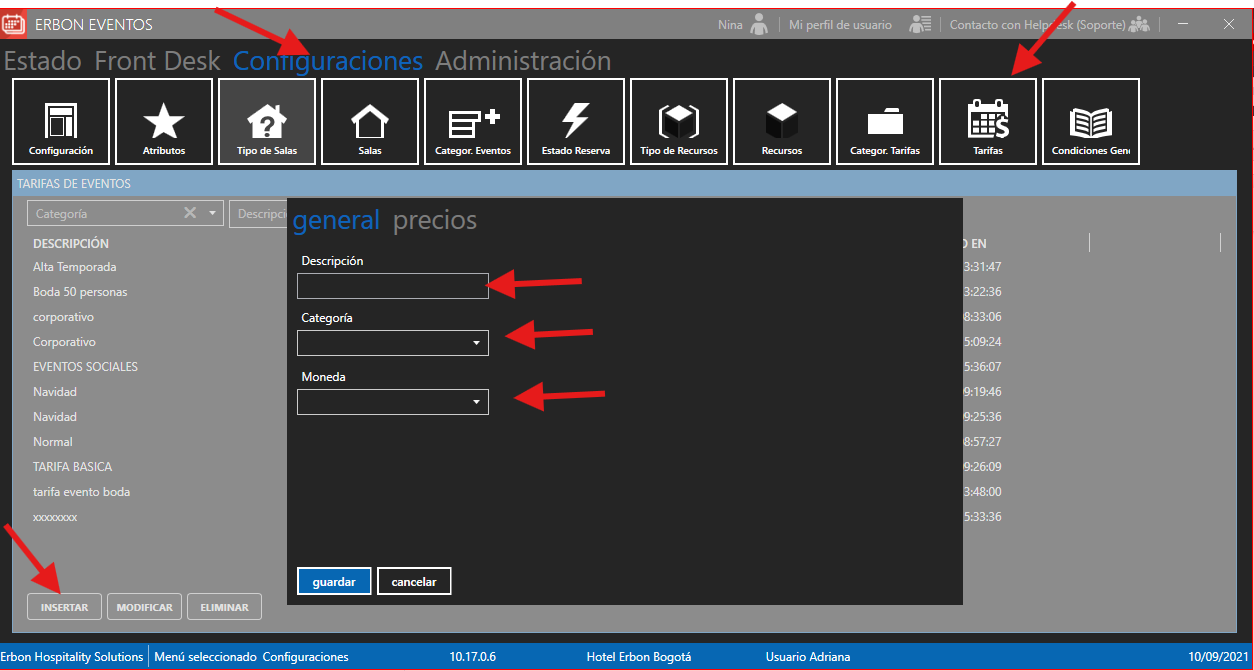
Task: Switch to the precios tab
Action: (435, 220)
